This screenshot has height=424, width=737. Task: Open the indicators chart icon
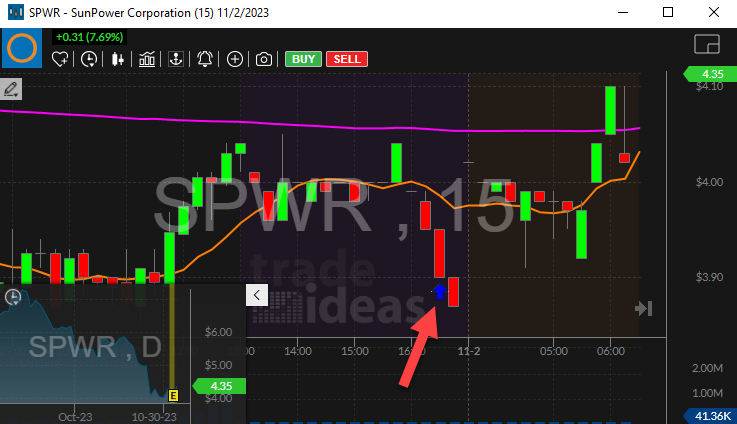pos(147,59)
